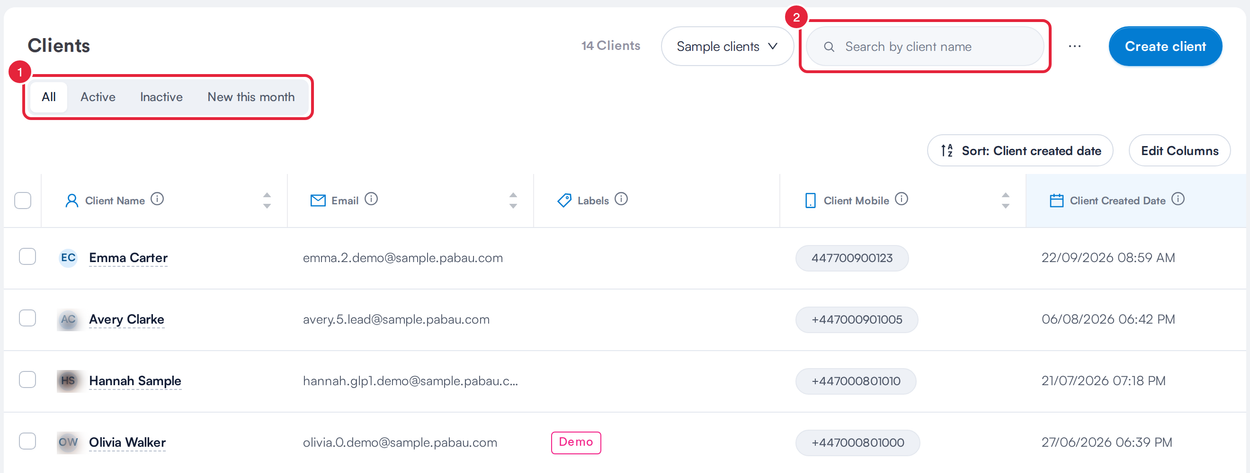Open the three-dot more options menu
This screenshot has width=1250, height=473.
coord(1075,46)
